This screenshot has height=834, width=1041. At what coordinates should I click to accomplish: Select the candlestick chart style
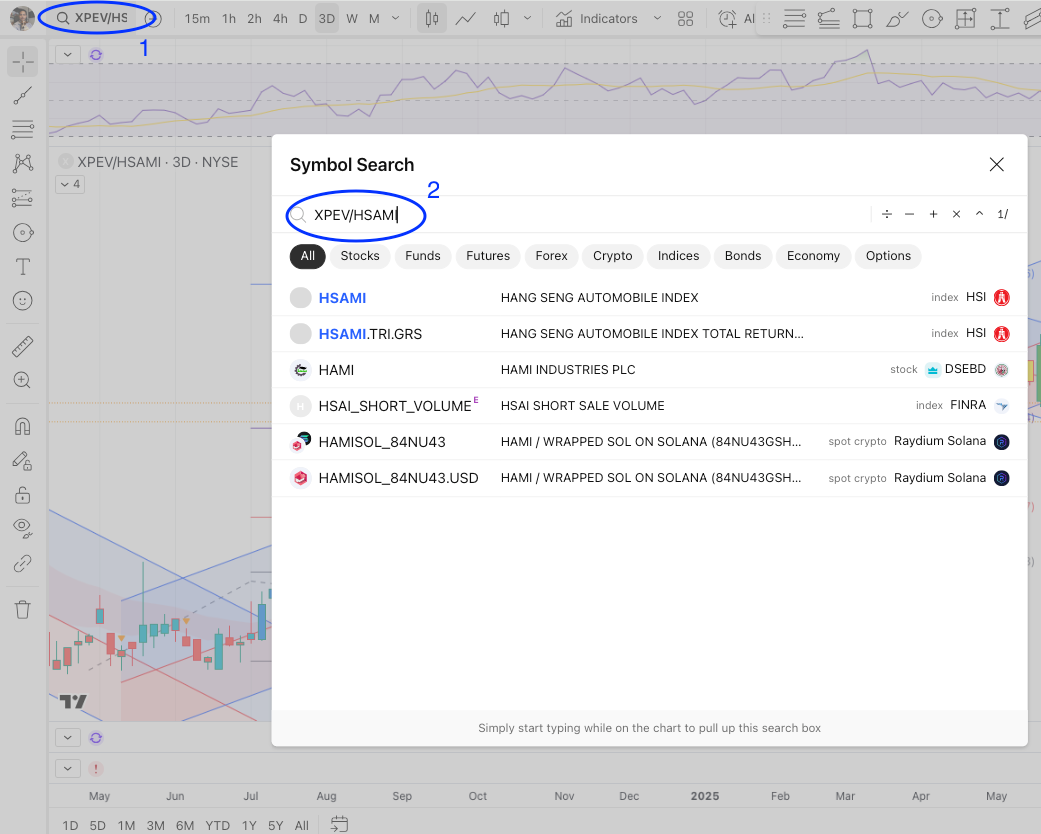pos(432,19)
